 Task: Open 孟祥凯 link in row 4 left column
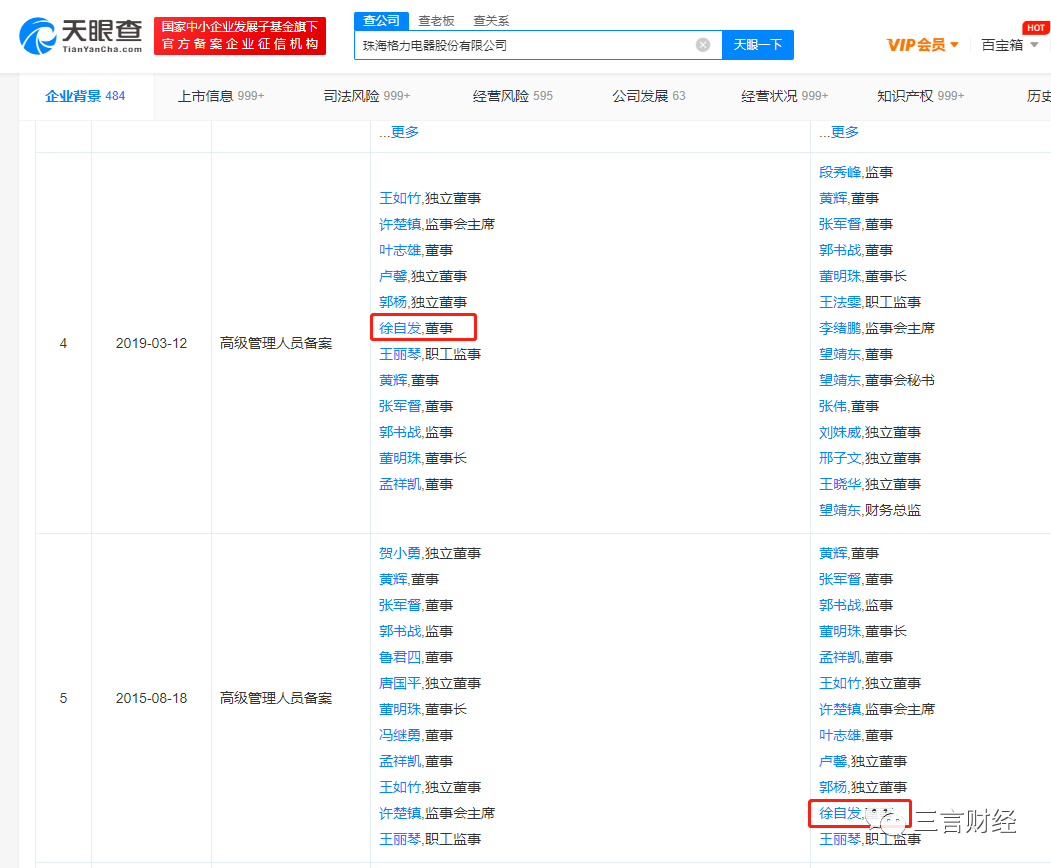pos(399,485)
